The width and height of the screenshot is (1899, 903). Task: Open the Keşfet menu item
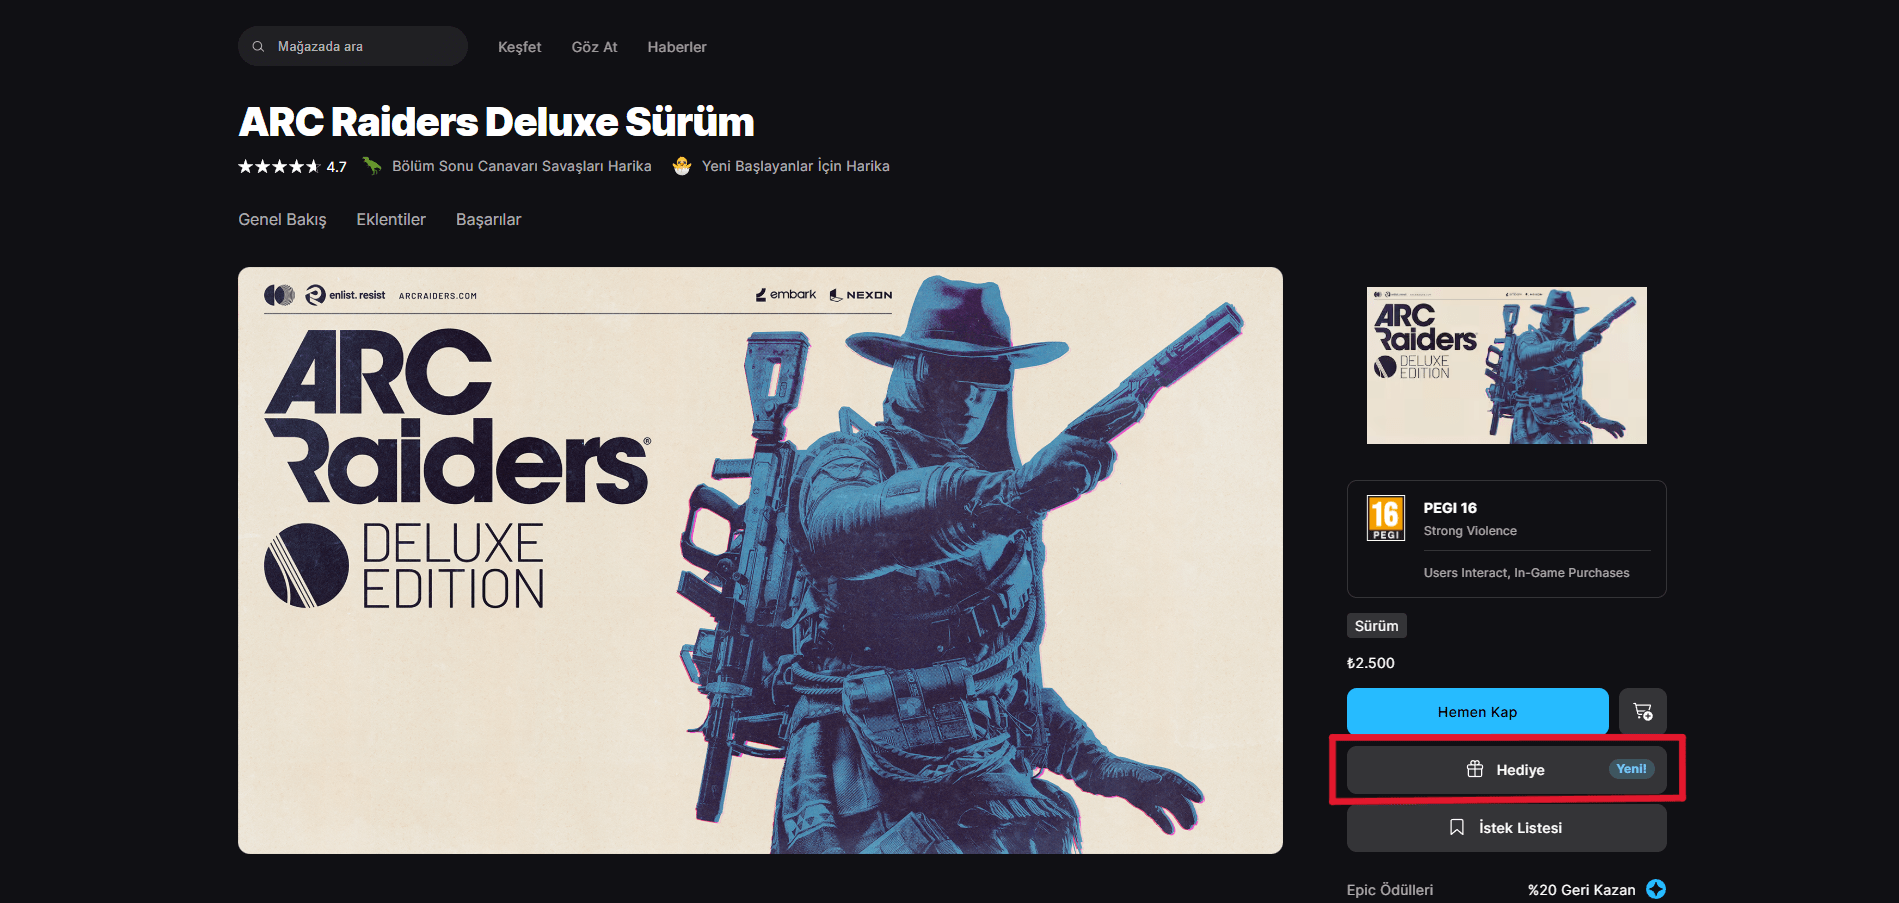coord(519,47)
